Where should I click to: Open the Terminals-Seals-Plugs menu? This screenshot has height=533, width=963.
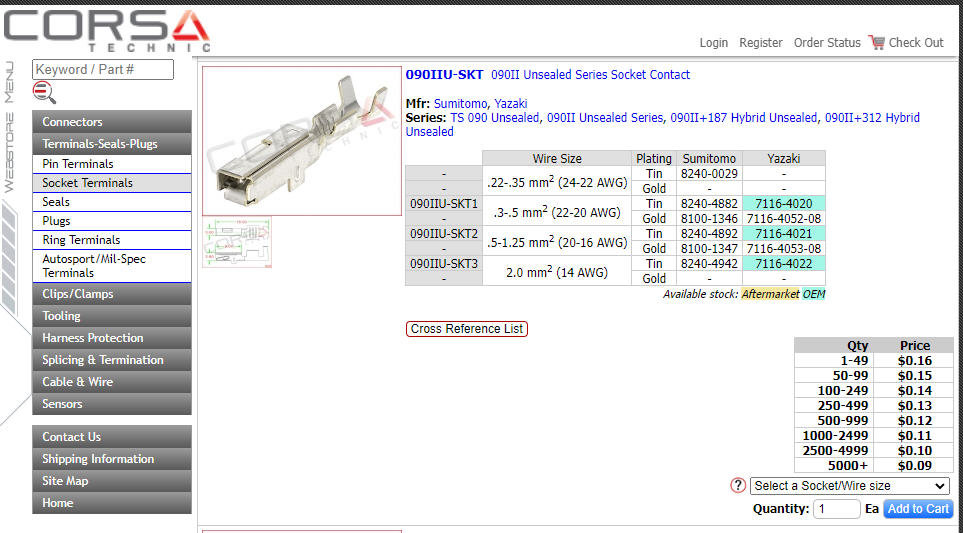tap(112, 144)
